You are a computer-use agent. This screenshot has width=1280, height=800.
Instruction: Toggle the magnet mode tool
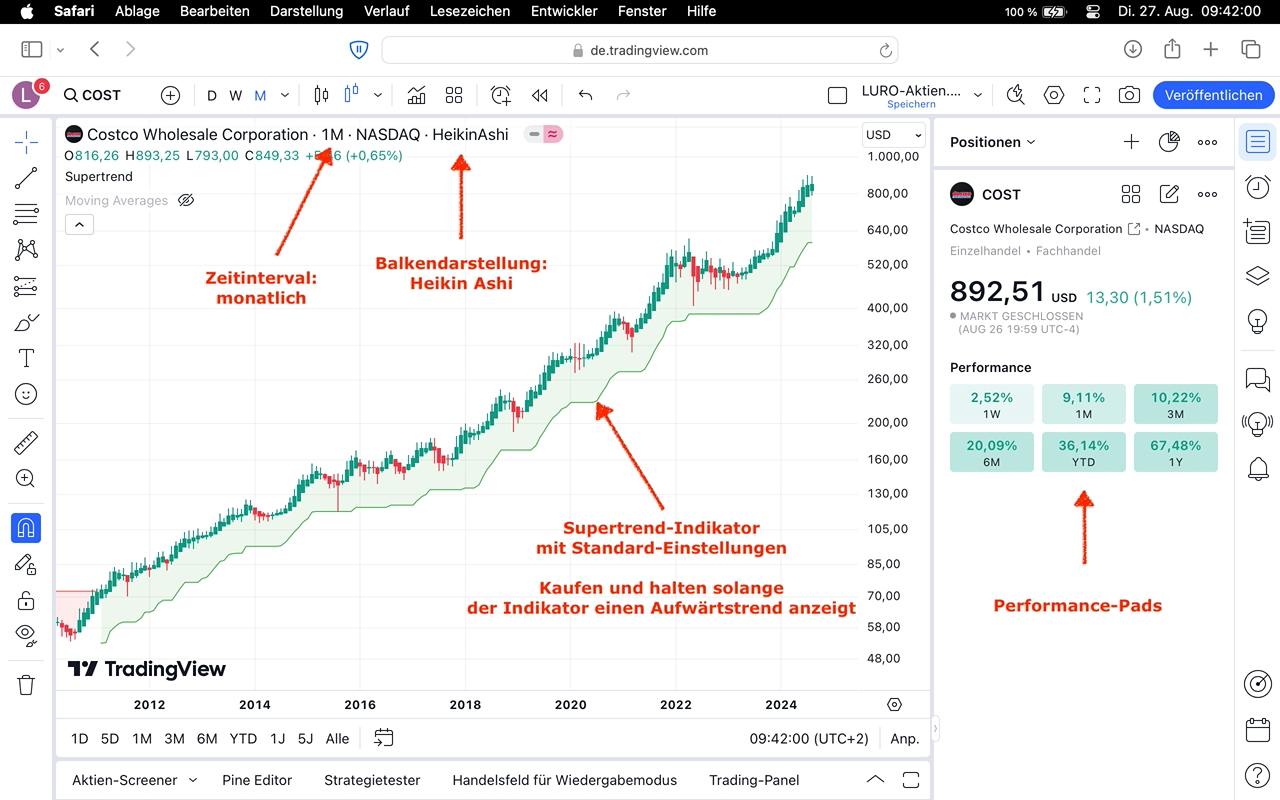click(x=26, y=527)
